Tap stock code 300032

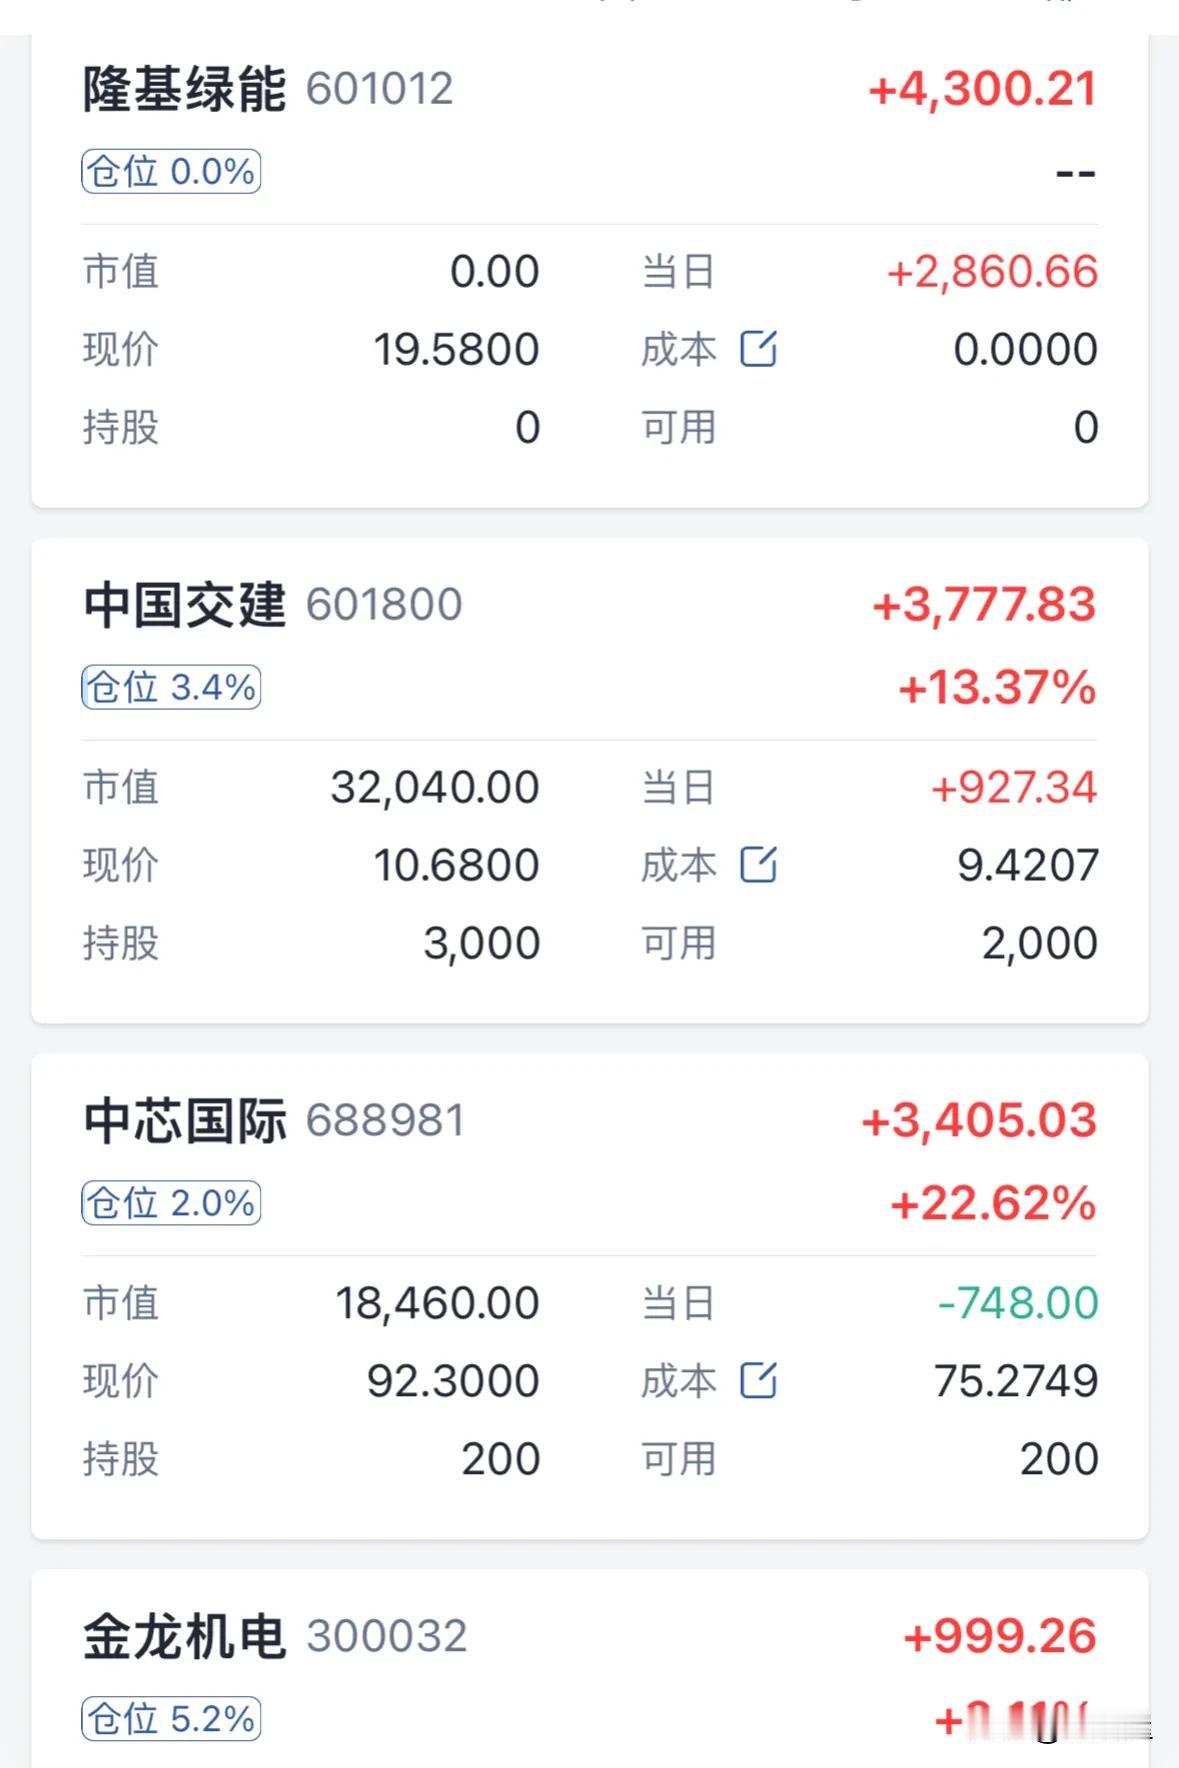click(387, 1637)
